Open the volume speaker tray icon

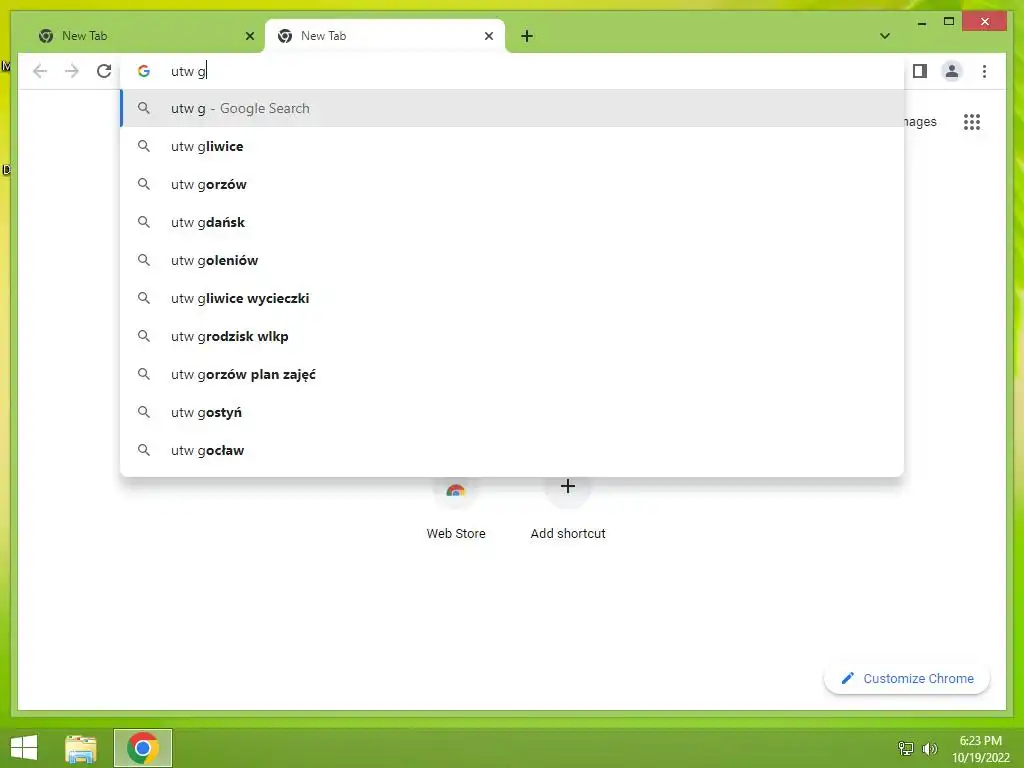[929, 748]
